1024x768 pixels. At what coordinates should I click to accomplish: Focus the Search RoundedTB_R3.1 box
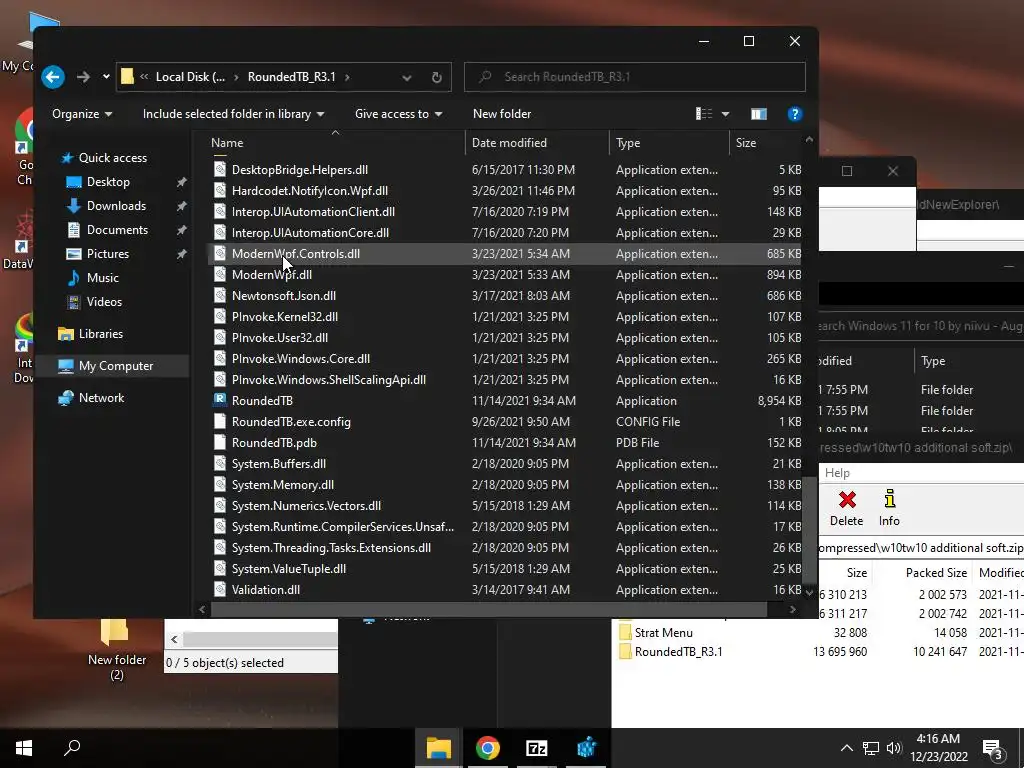coord(634,77)
